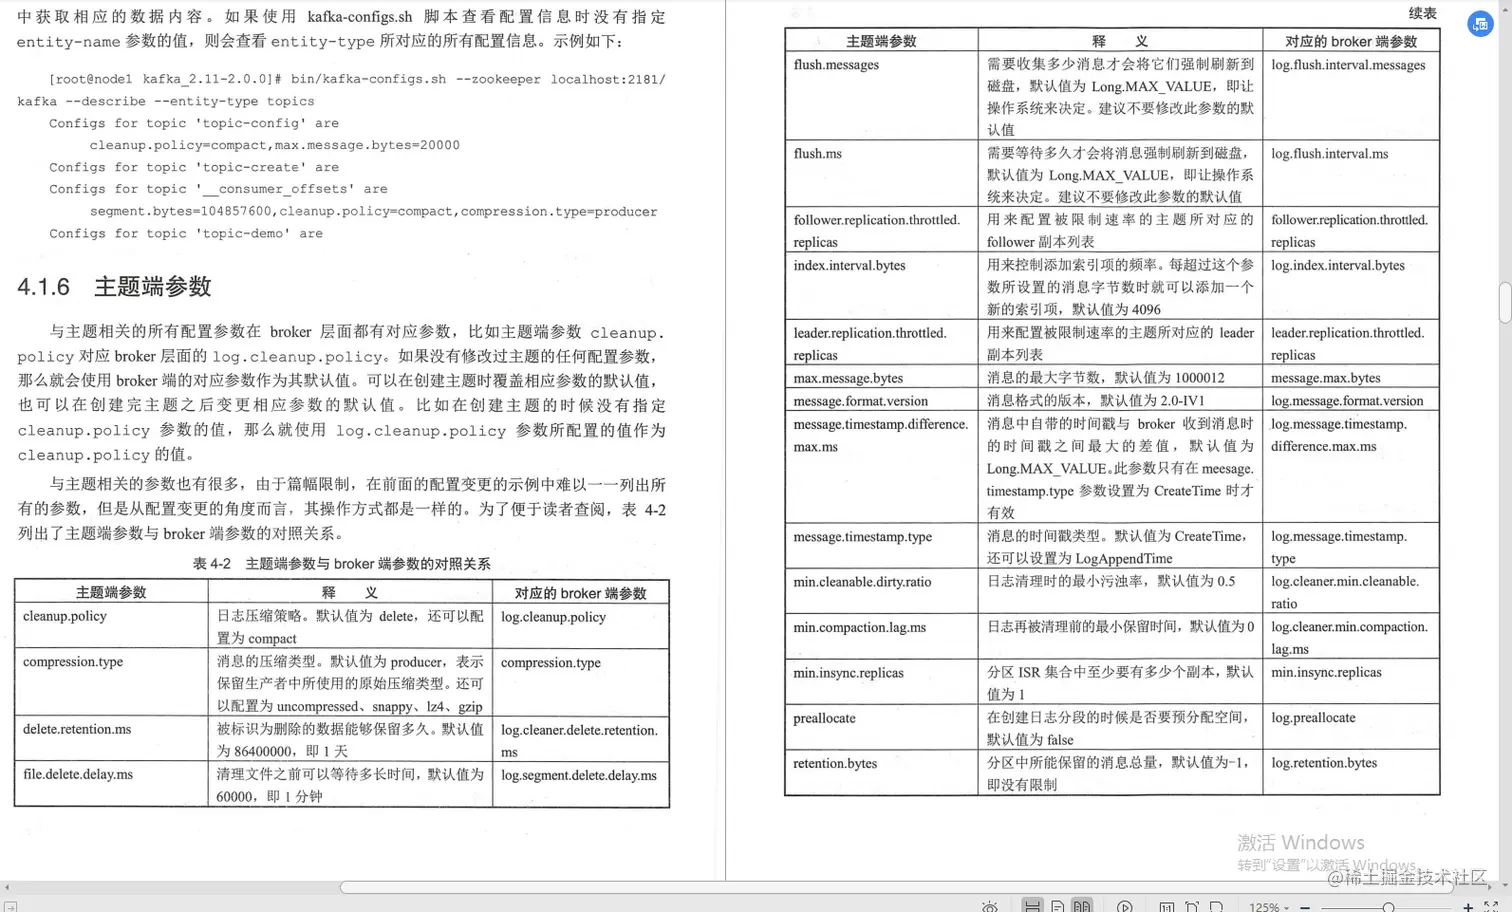Open the floating PDF-to-Word converter
1512x912 pixels.
point(1481,24)
